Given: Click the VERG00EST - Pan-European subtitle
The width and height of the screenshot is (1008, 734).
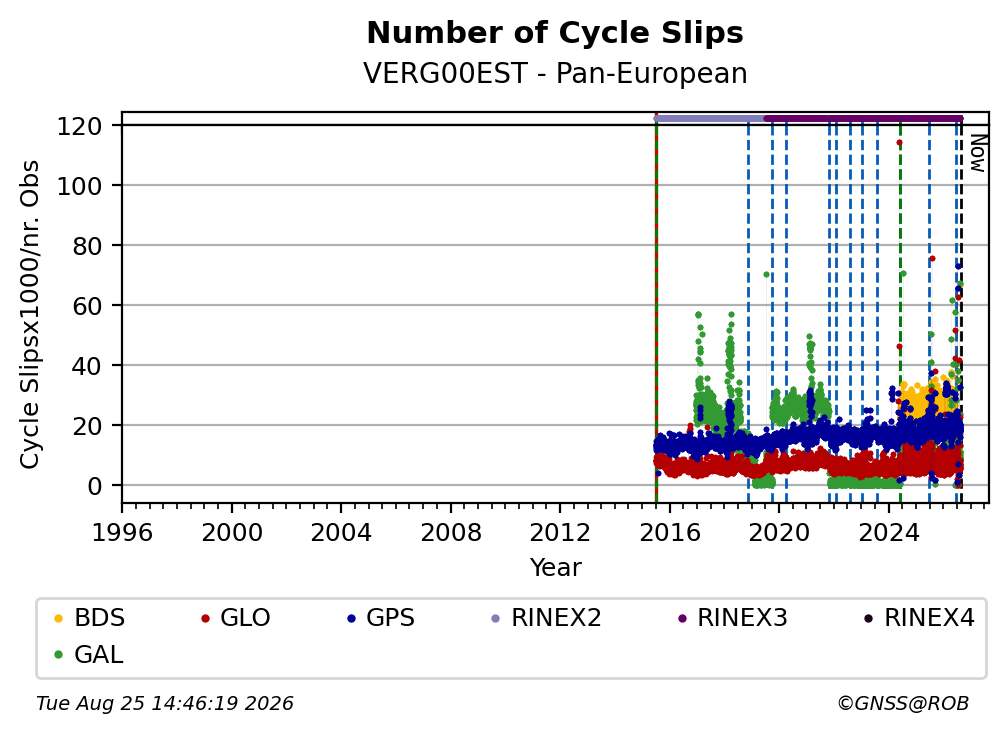Looking at the screenshot, I should (x=555, y=73).
